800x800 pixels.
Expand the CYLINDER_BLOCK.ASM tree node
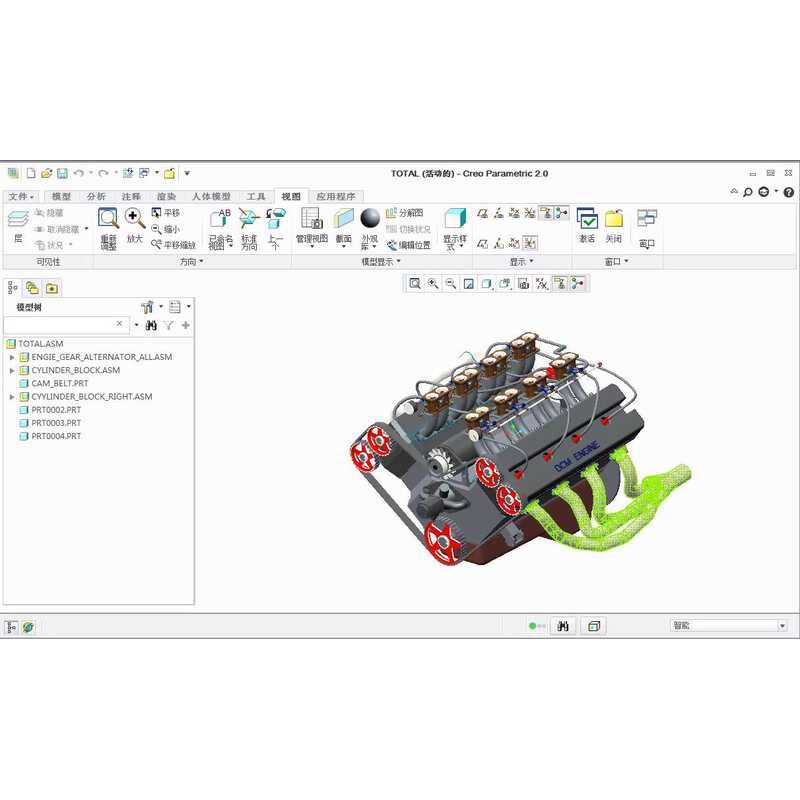click(x=12, y=370)
